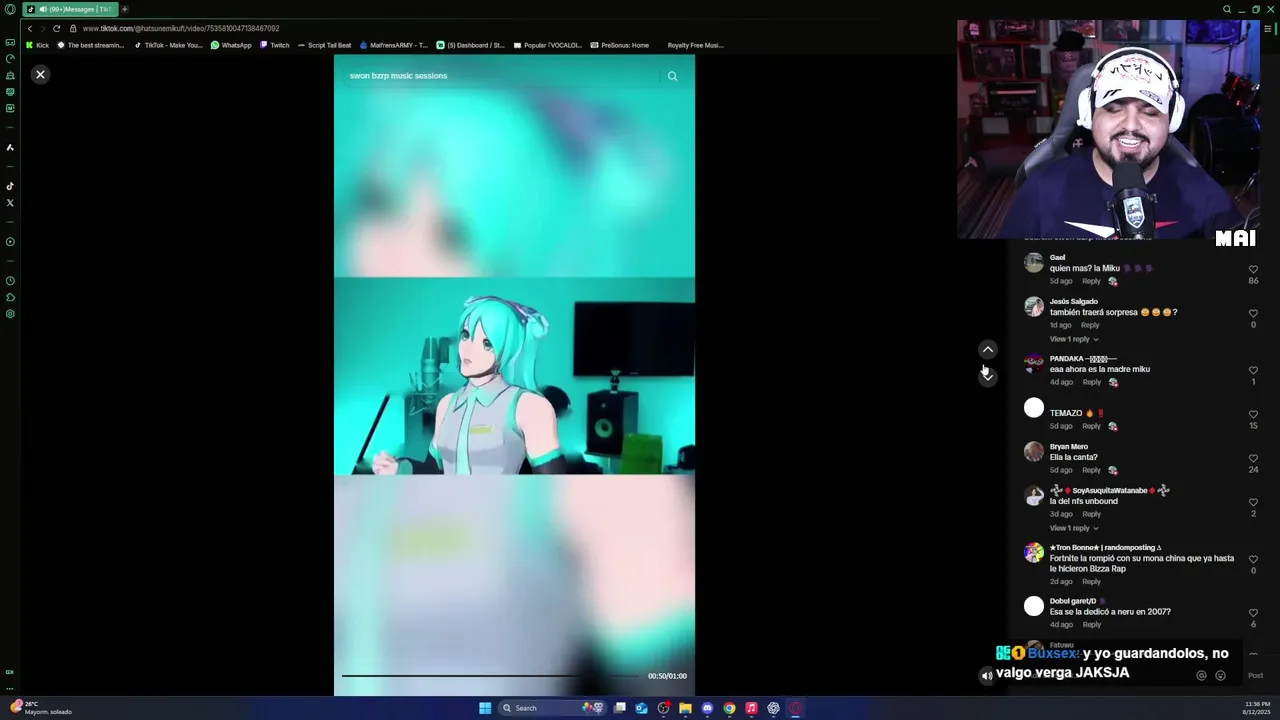
Task: Open browser search icon in title bar
Action: [1227, 9]
